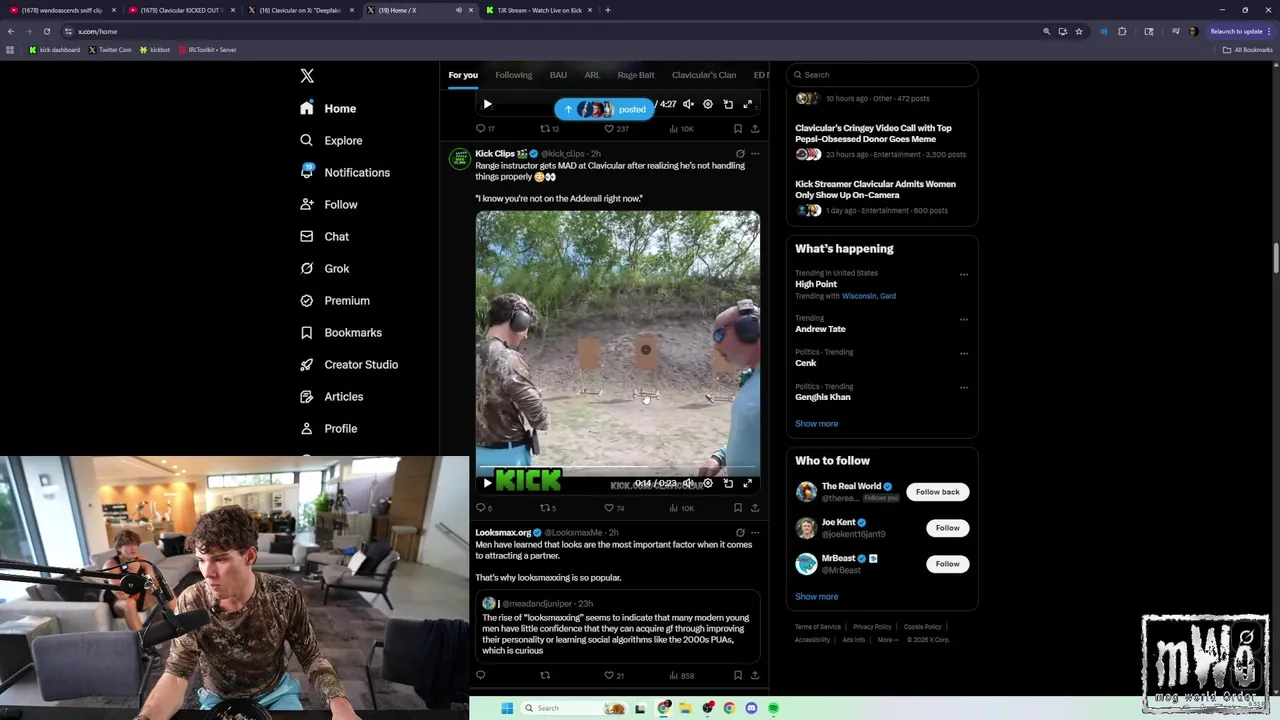Open Articles in the sidebar

tap(332, 396)
